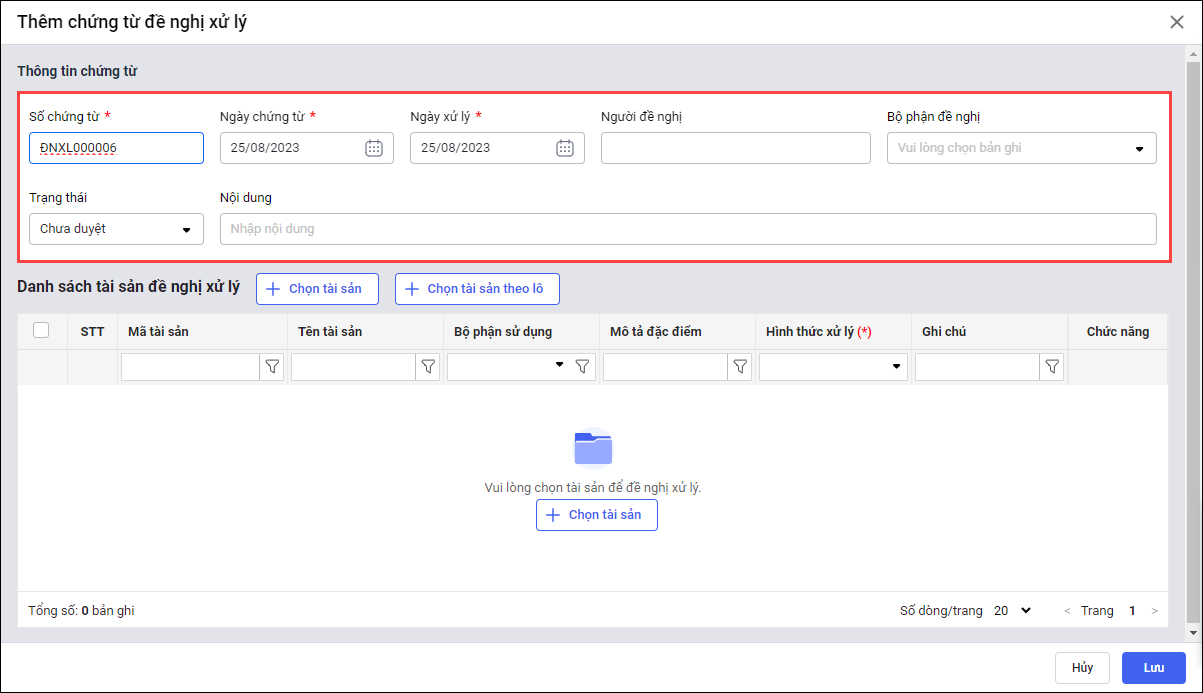This screenshot has width=1203, height=693.
Task: Click the Bộ phận sử dụng filter icon
Action: 583,367
